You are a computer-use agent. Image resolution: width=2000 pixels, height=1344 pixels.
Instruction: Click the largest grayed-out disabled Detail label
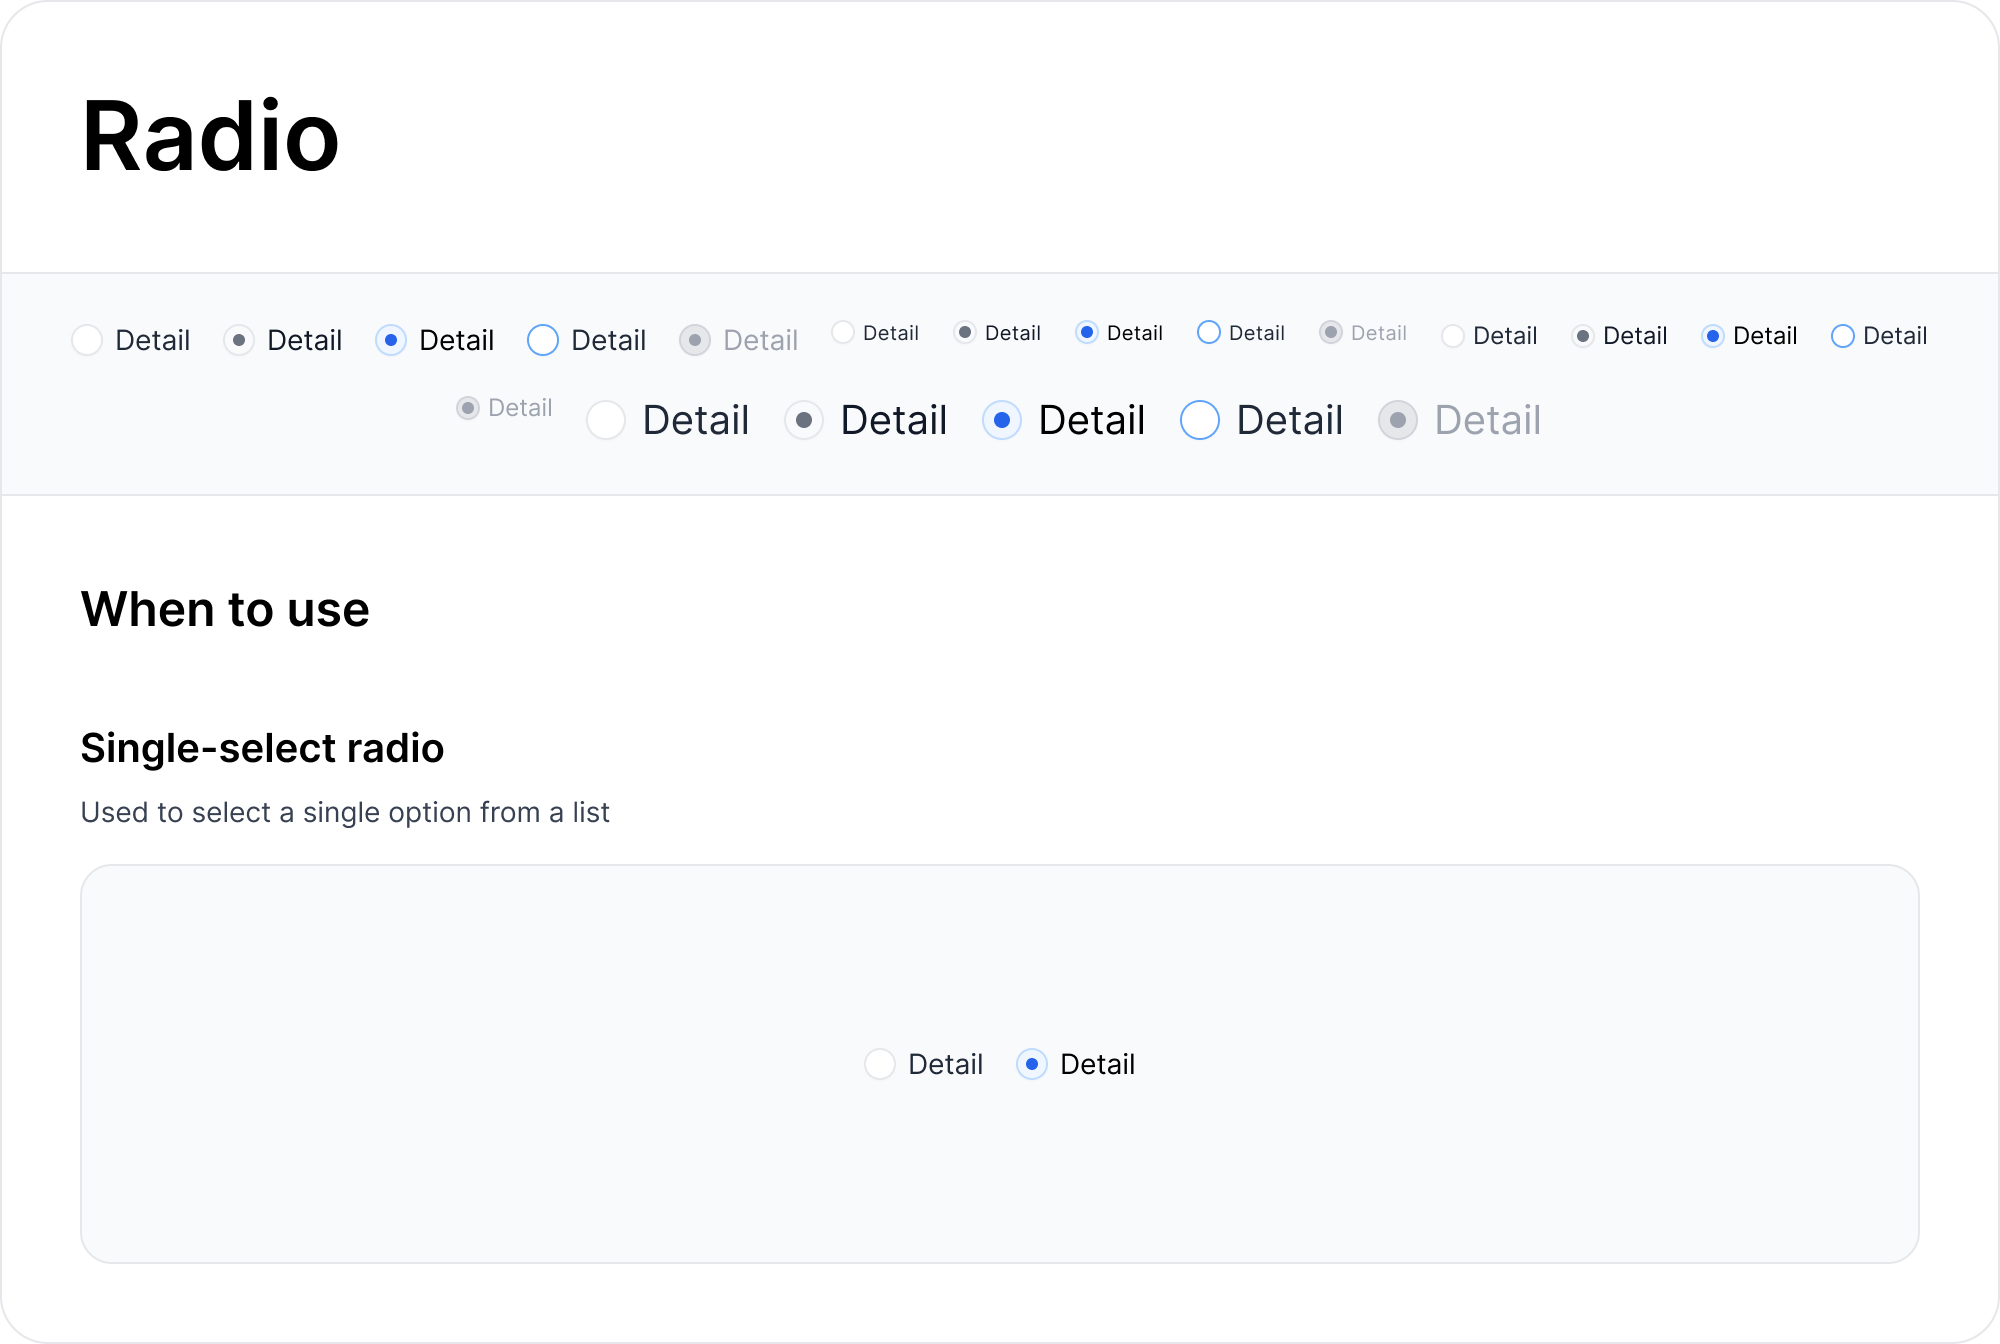pos(1487,420)
